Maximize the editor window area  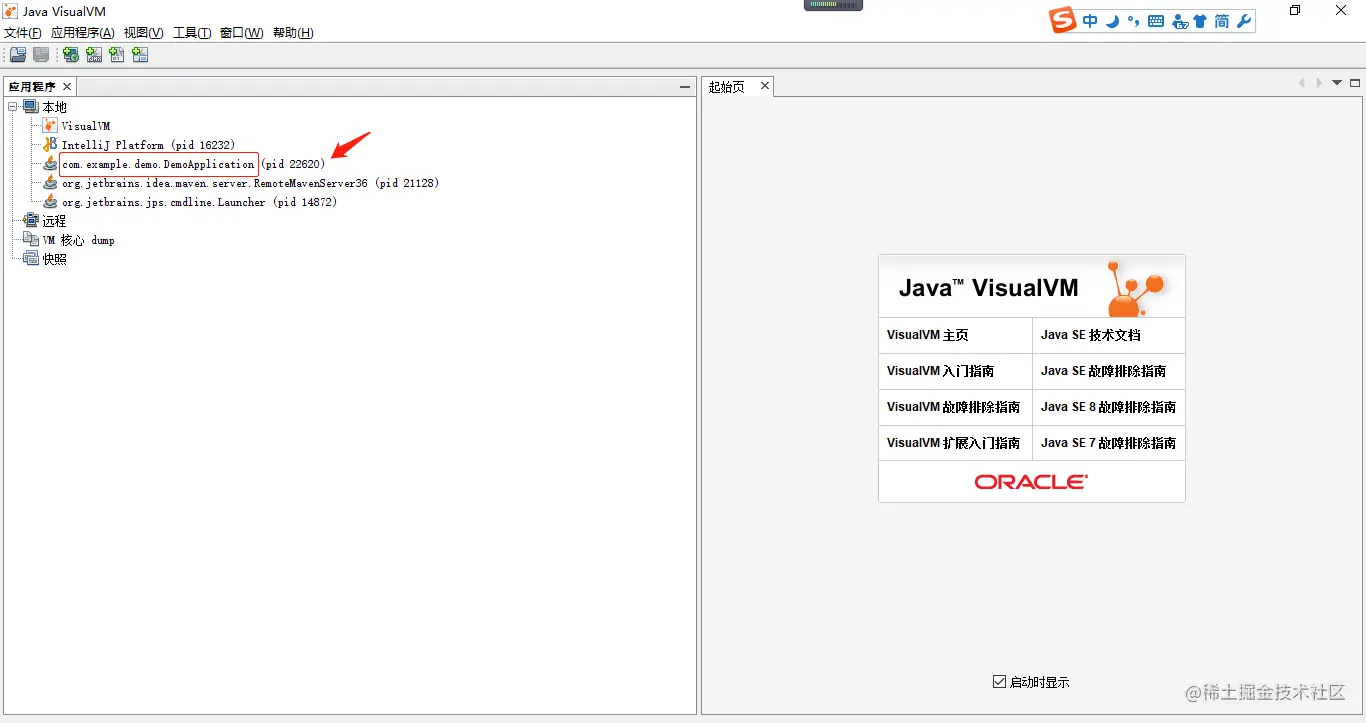1355,83
